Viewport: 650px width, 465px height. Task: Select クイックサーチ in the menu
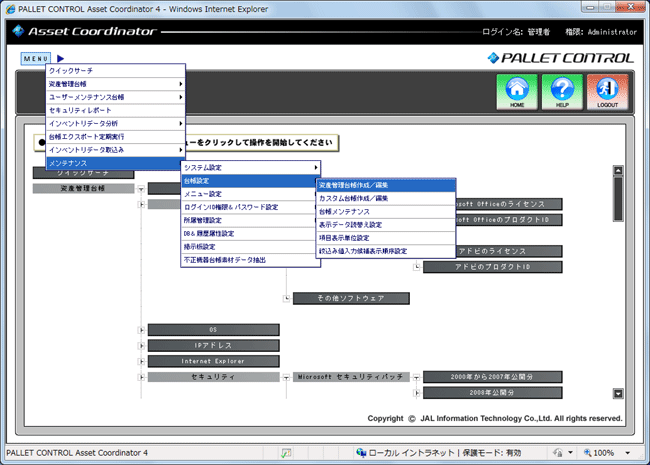pyautogui.click(x=115, y=70)
